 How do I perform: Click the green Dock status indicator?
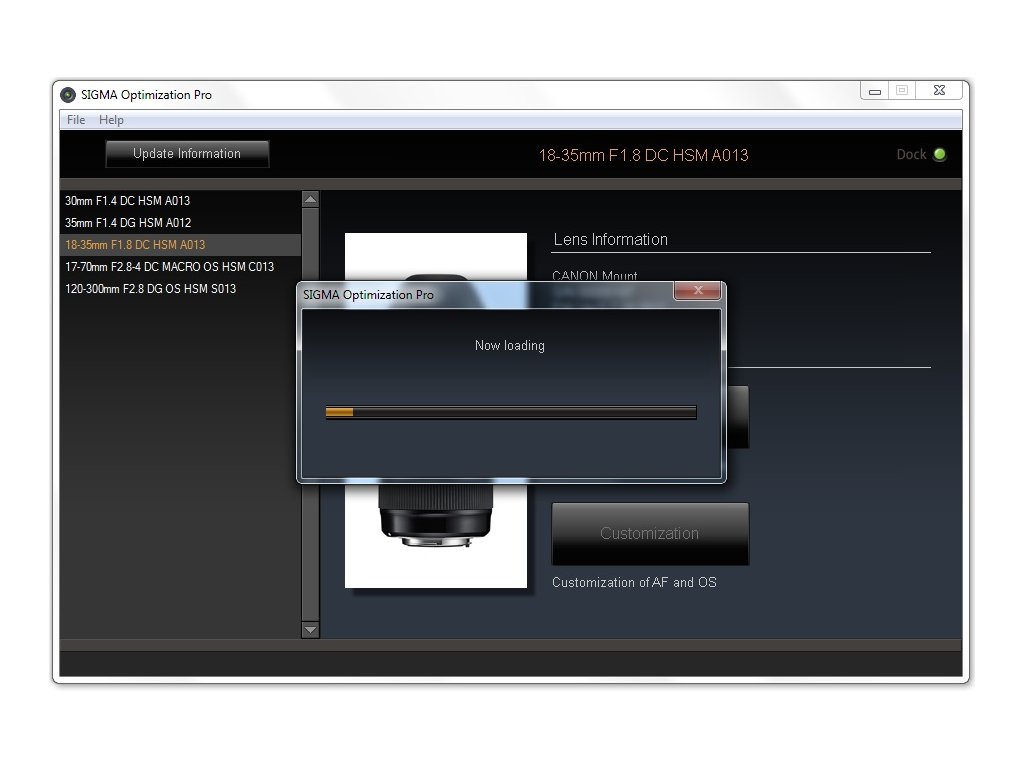[940, 154]
